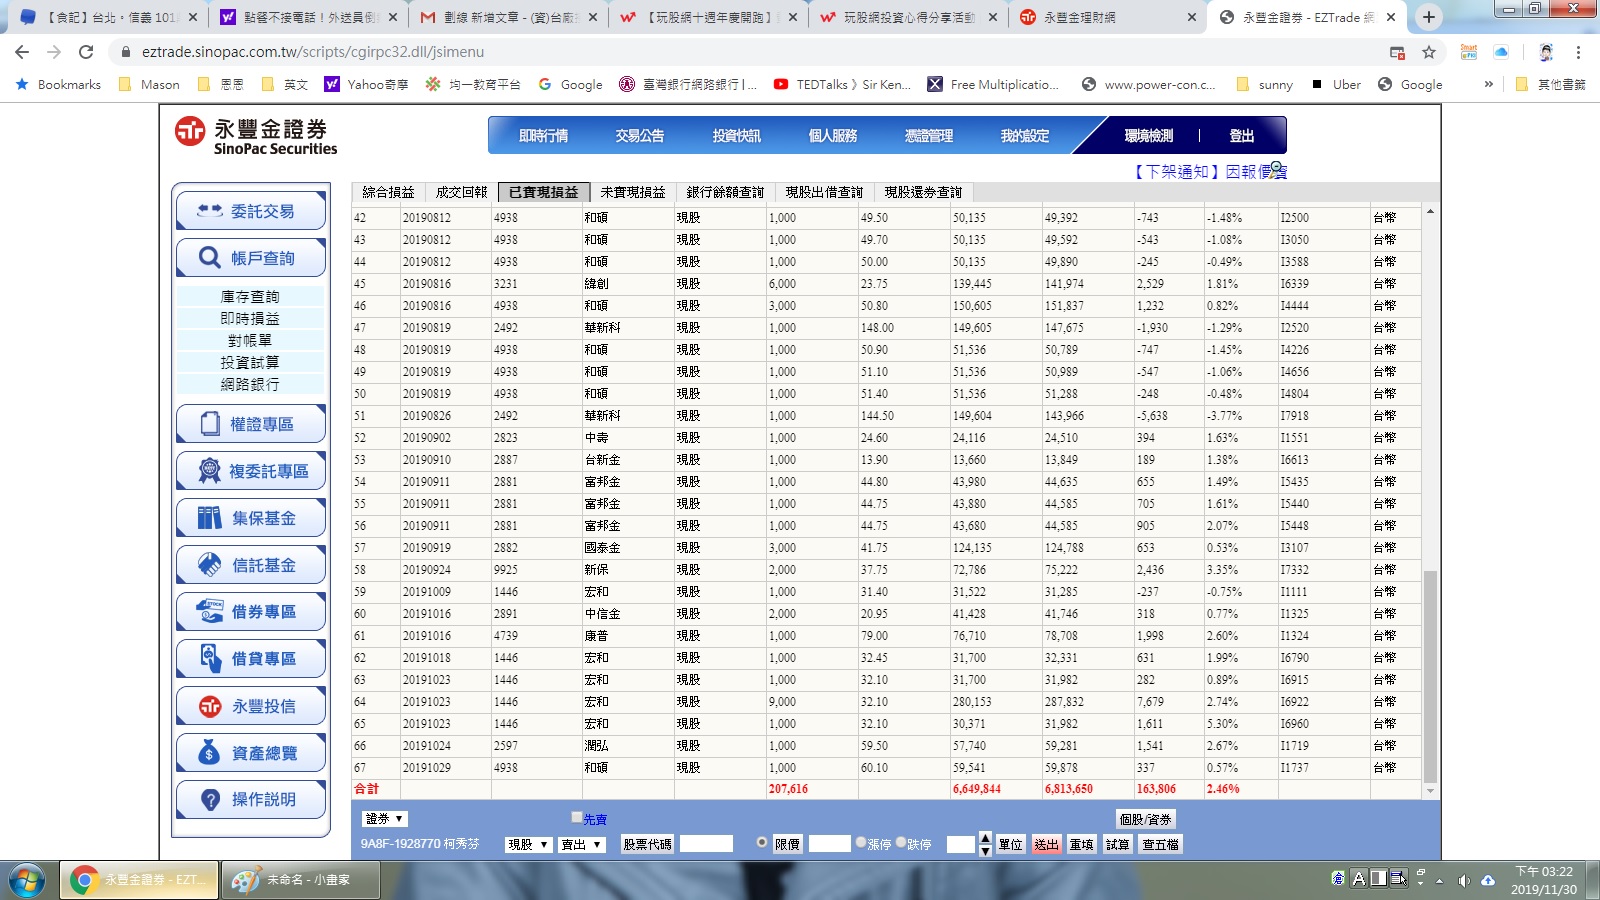Open the 信託基金 trust fund section

pos(251,565)
